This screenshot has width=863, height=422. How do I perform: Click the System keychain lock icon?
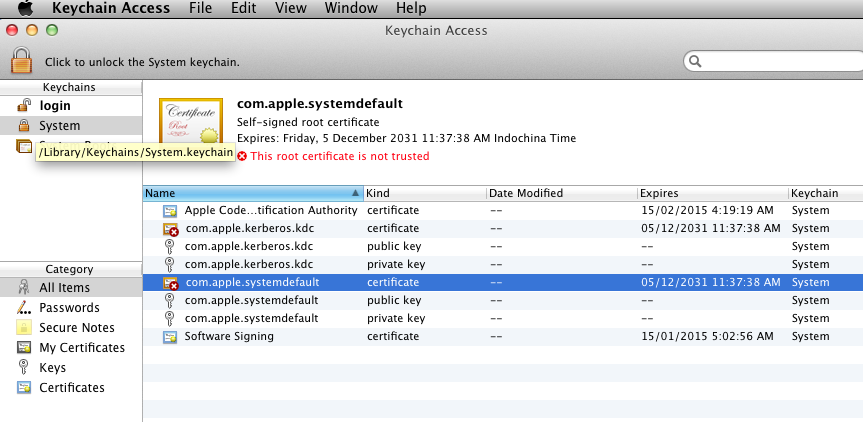pyautogui.click(x=24, y=126)
